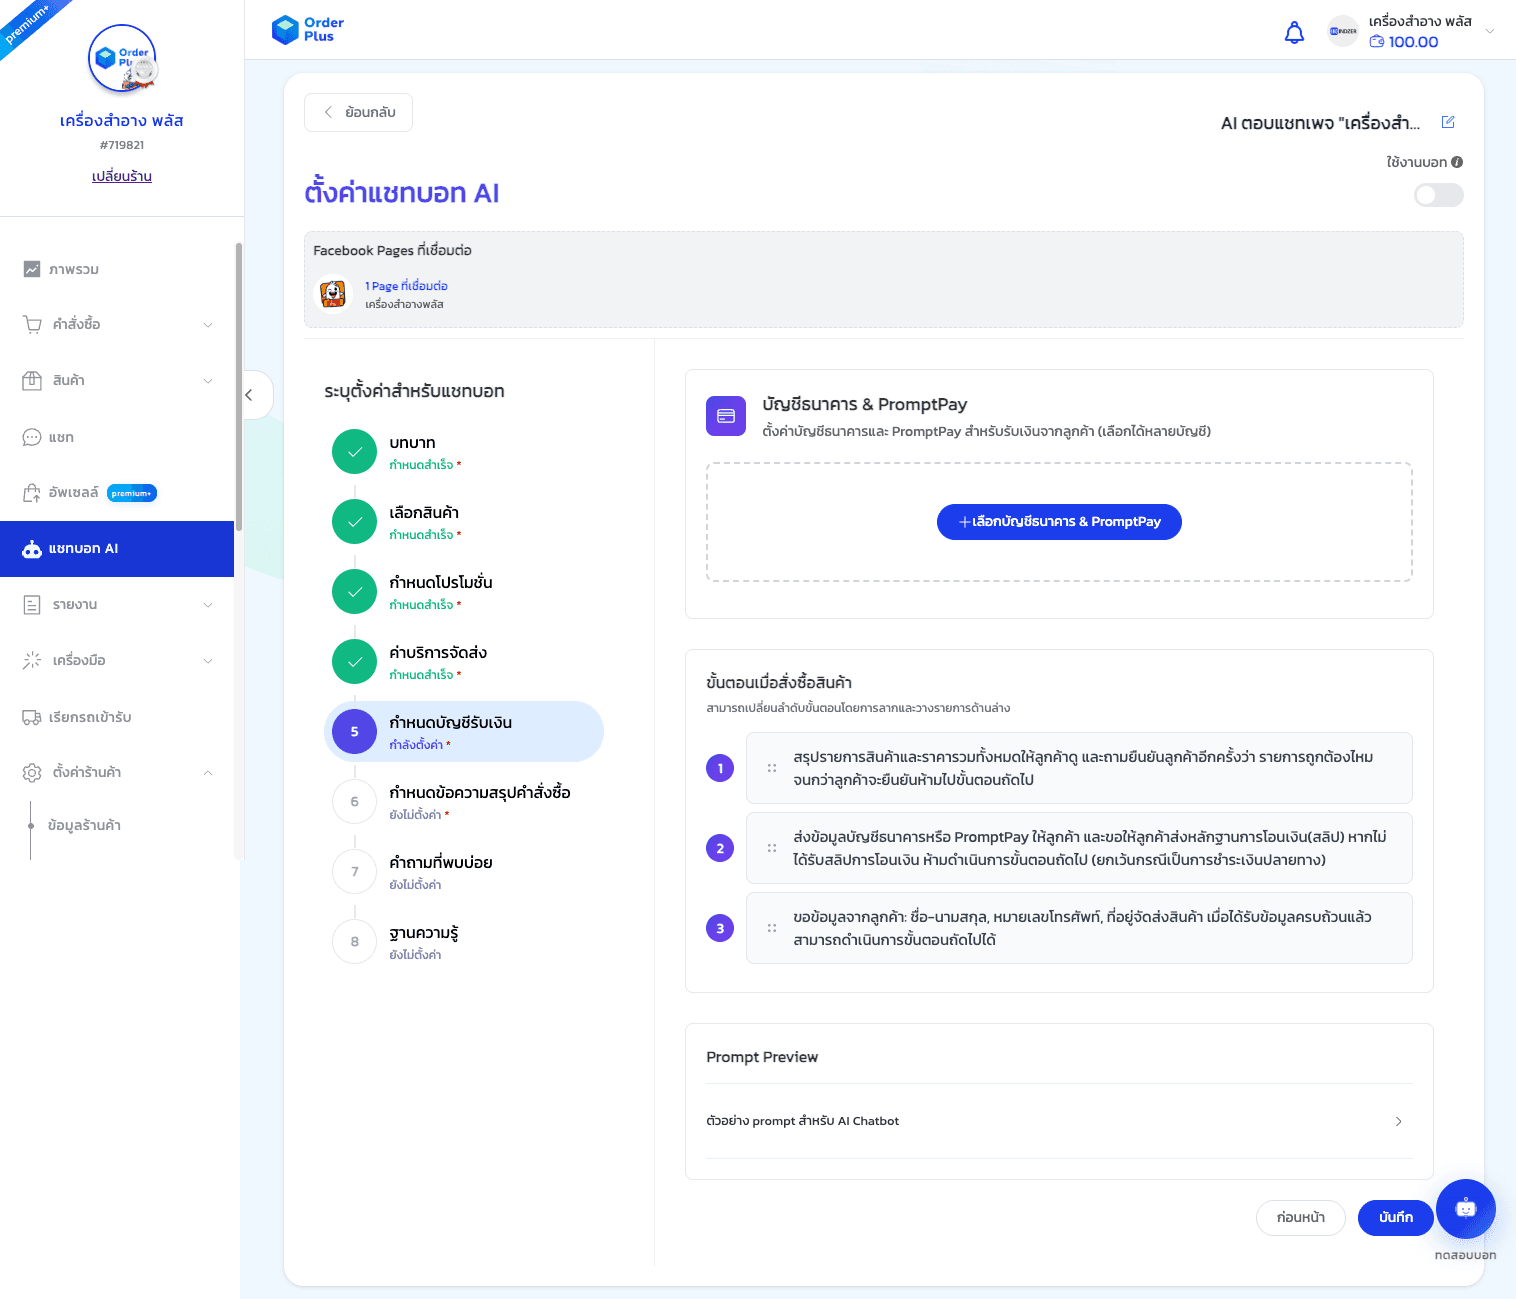Open the notification bell
Viewport: 1516px width, 1299px height.
coord(1294,32)
